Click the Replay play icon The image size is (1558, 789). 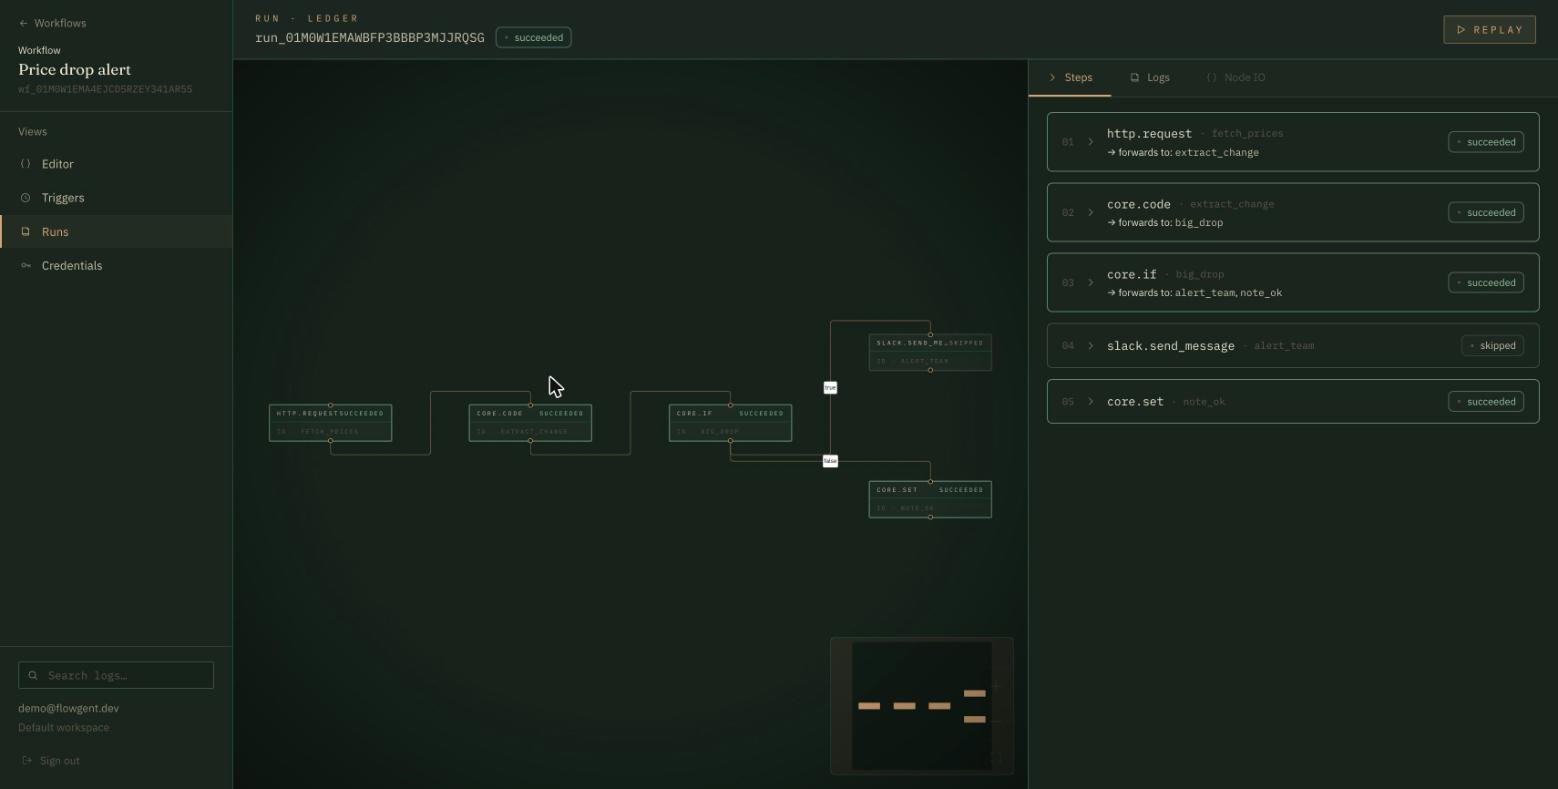[1462, 30]
